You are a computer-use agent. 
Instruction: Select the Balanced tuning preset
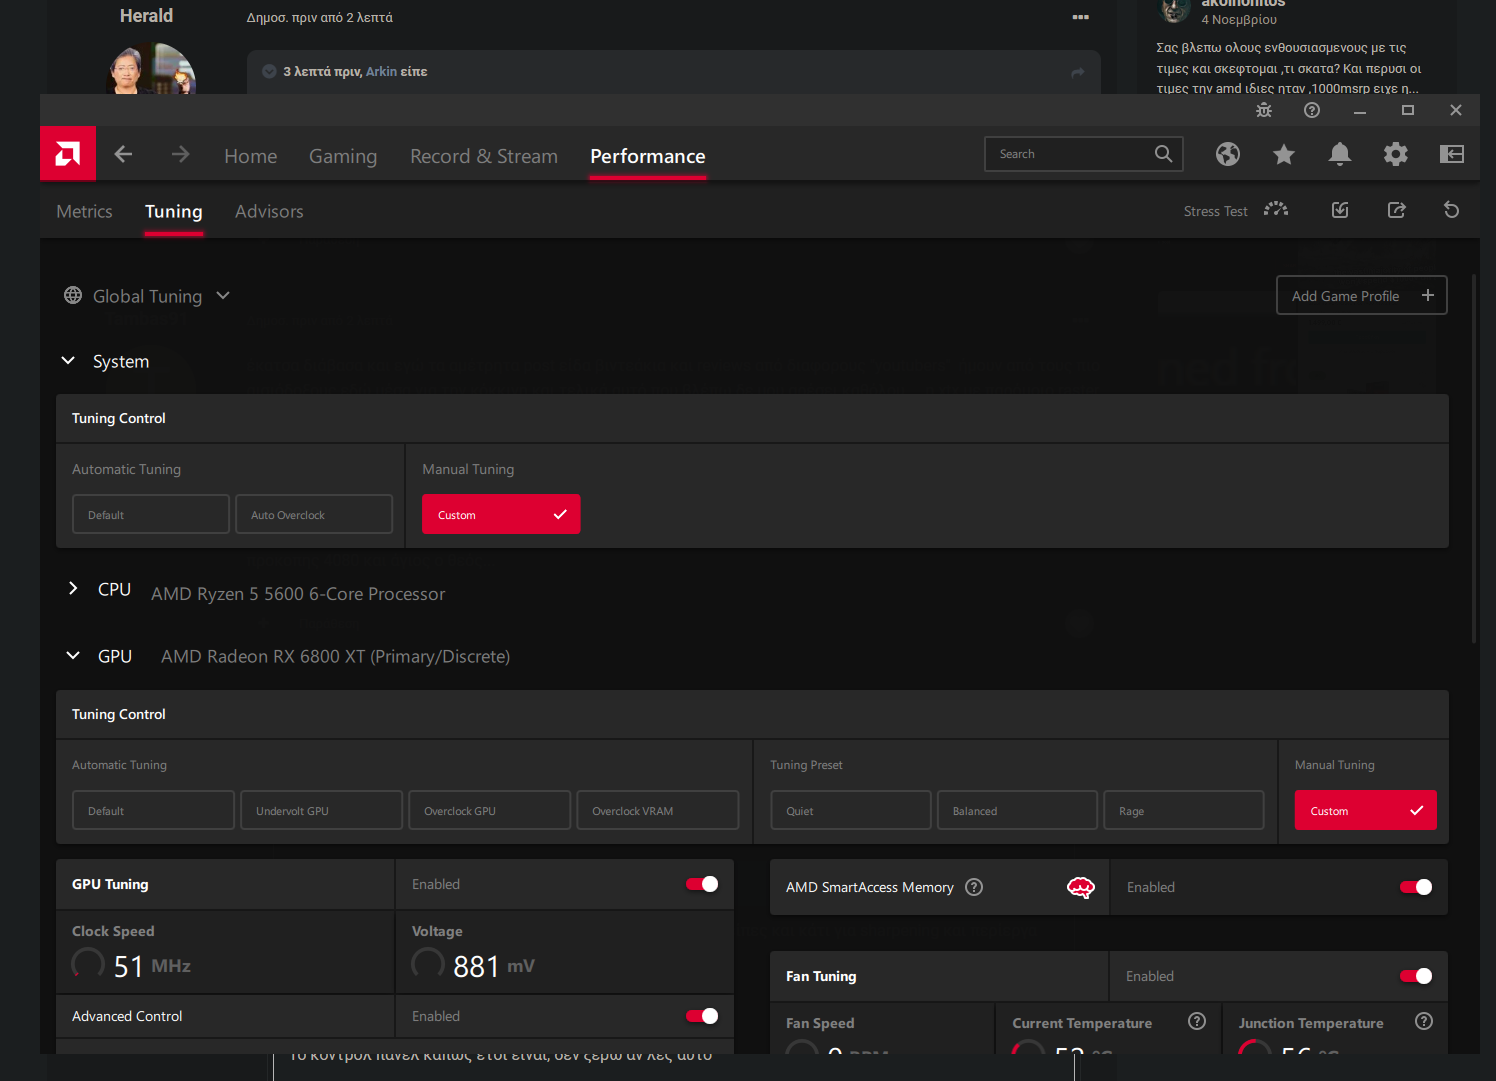click(1017, 810)
